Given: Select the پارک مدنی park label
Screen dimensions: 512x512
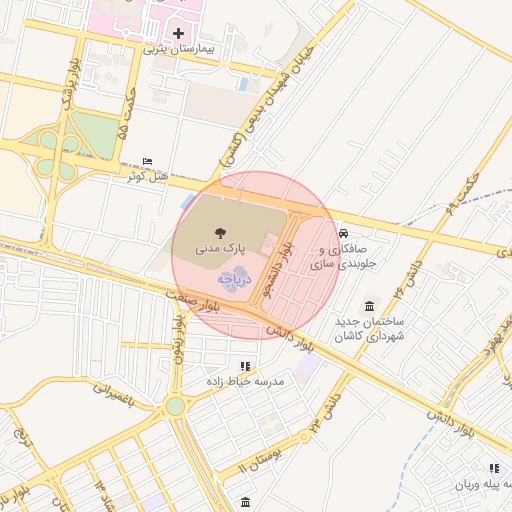Looking at the screenshot, I should [220, 249].
